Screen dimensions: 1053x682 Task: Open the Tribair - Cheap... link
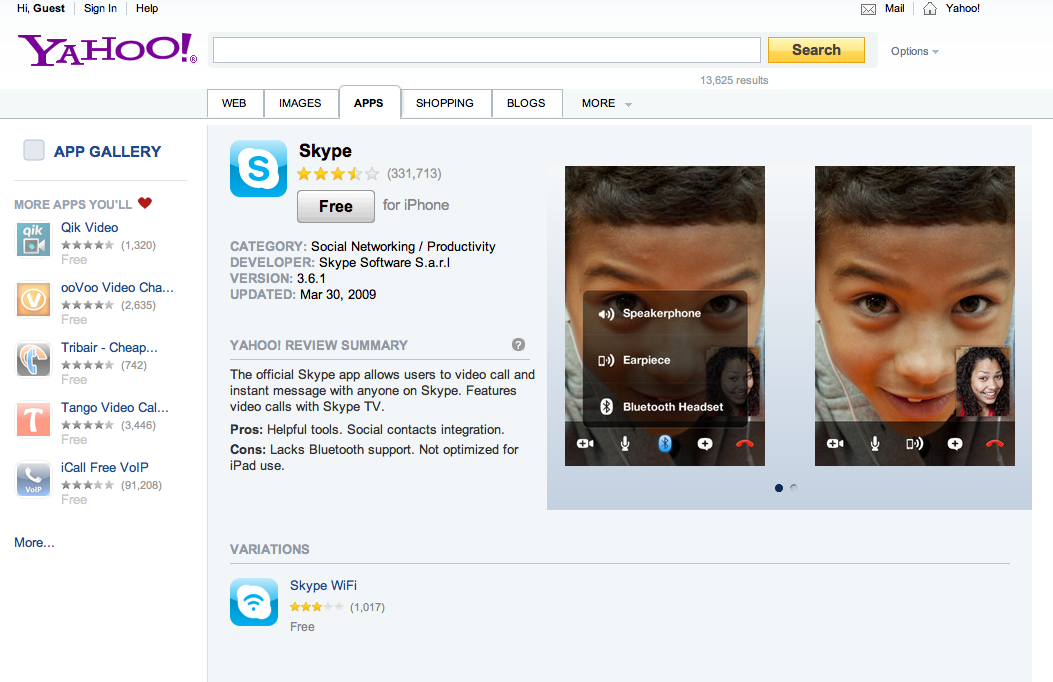click(109, 347)
